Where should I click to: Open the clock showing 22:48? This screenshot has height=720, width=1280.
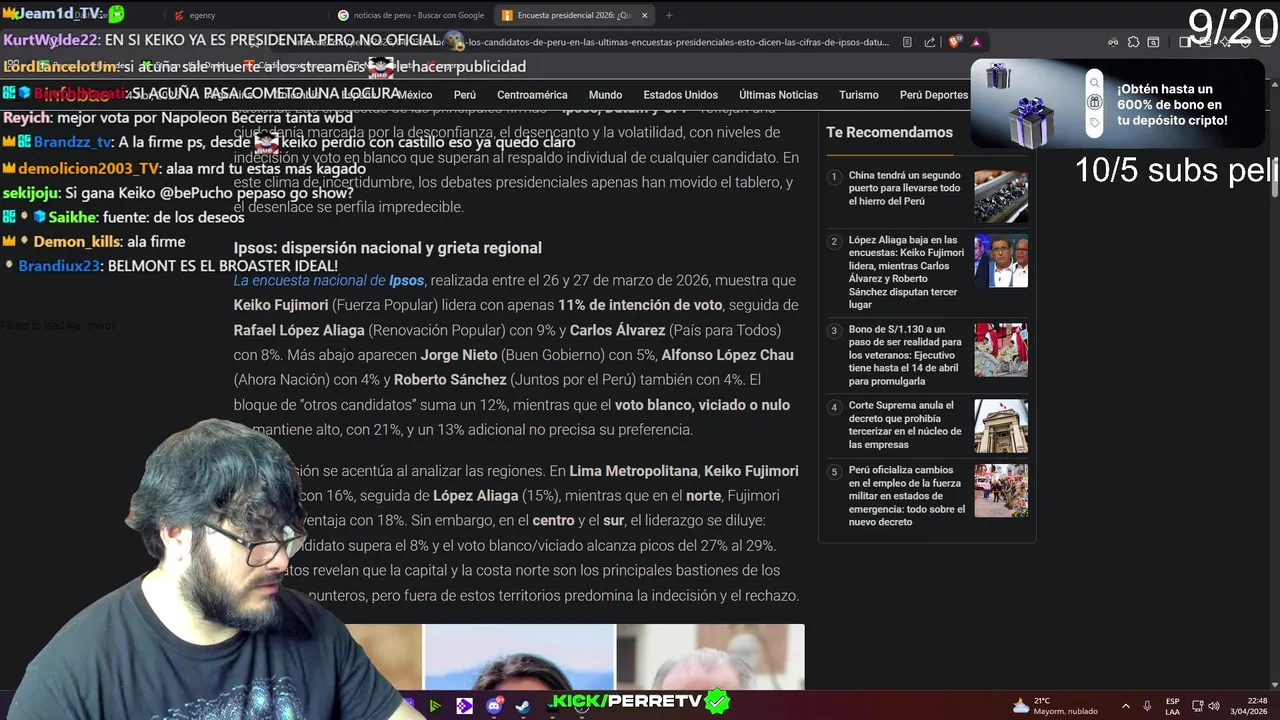pyautogui.click(x=1248, y=706)
